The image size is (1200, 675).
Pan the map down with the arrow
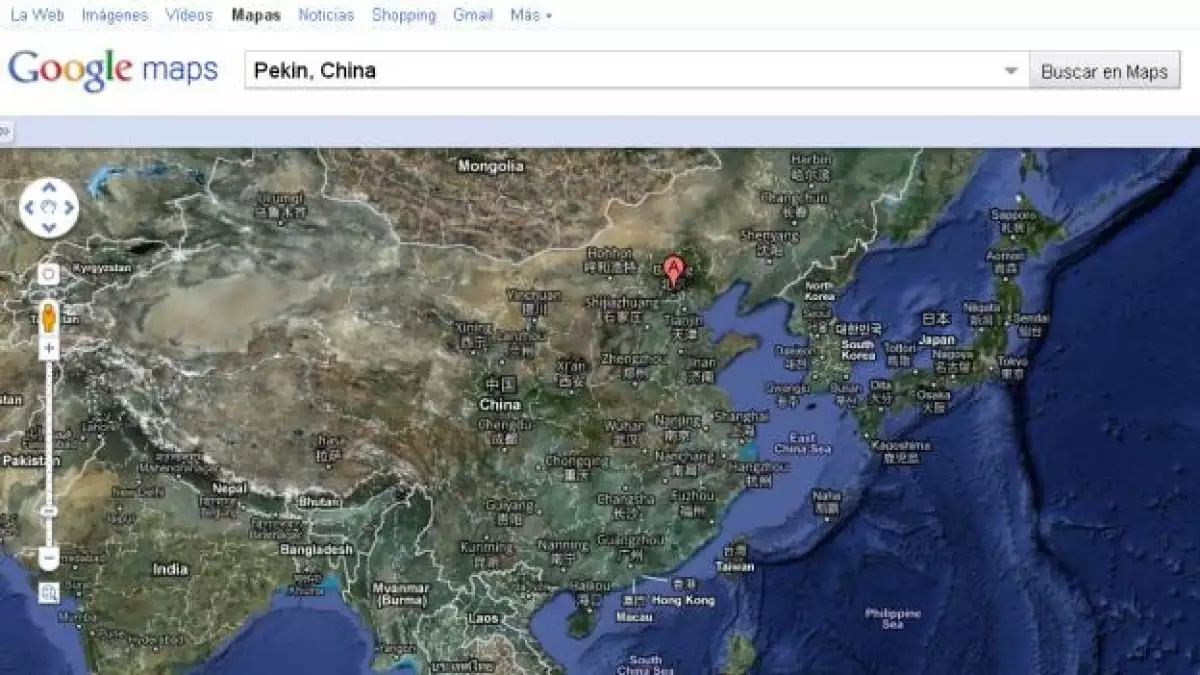(x=49, y=226)
